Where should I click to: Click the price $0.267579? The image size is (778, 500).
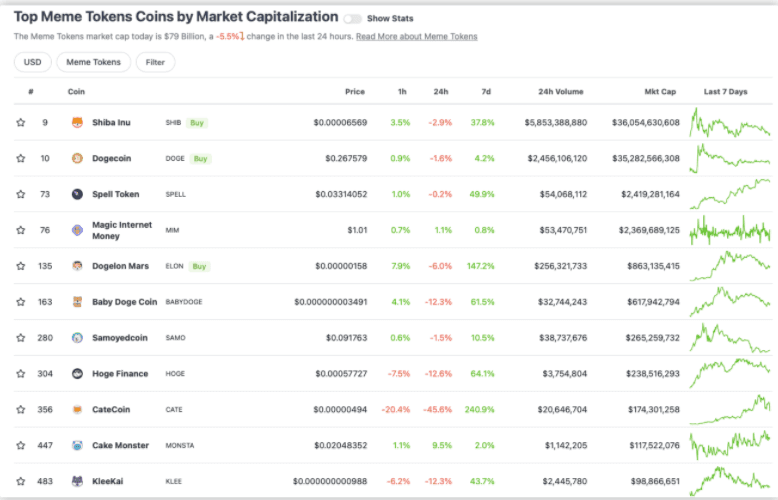click(x=346, y=158)
